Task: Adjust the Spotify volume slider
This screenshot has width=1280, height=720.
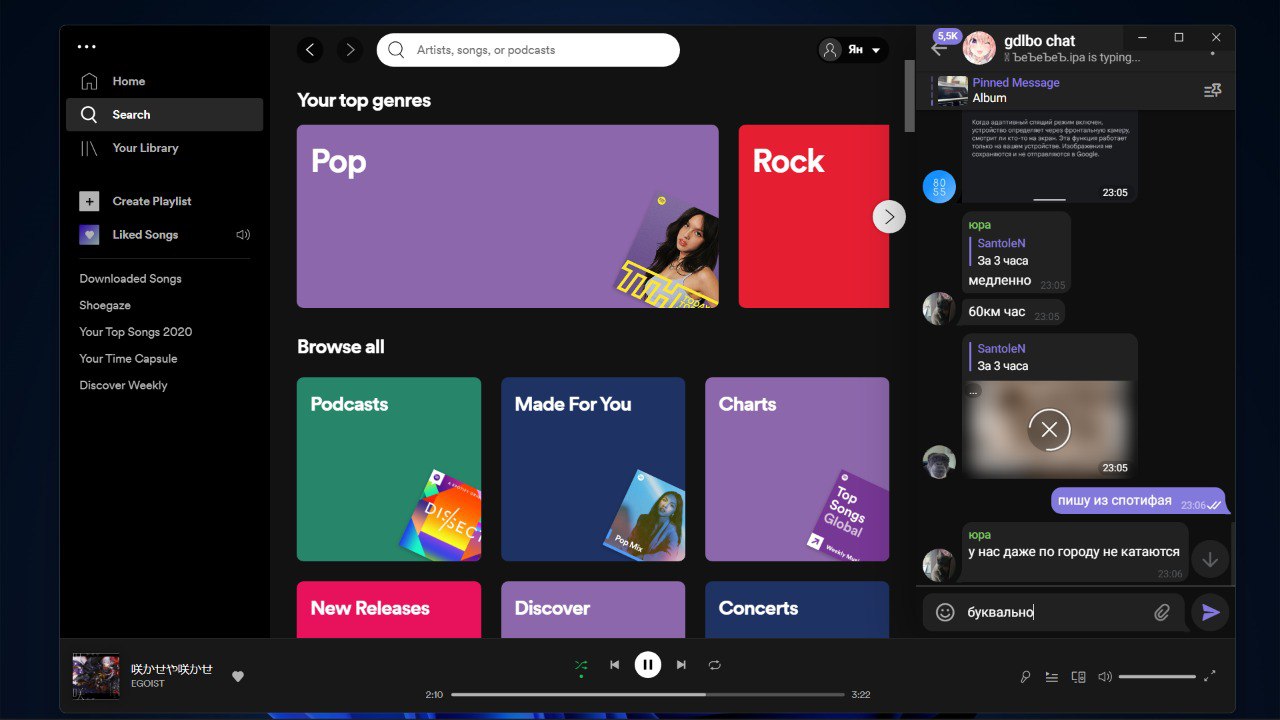Action: [x=1157, y=677]
